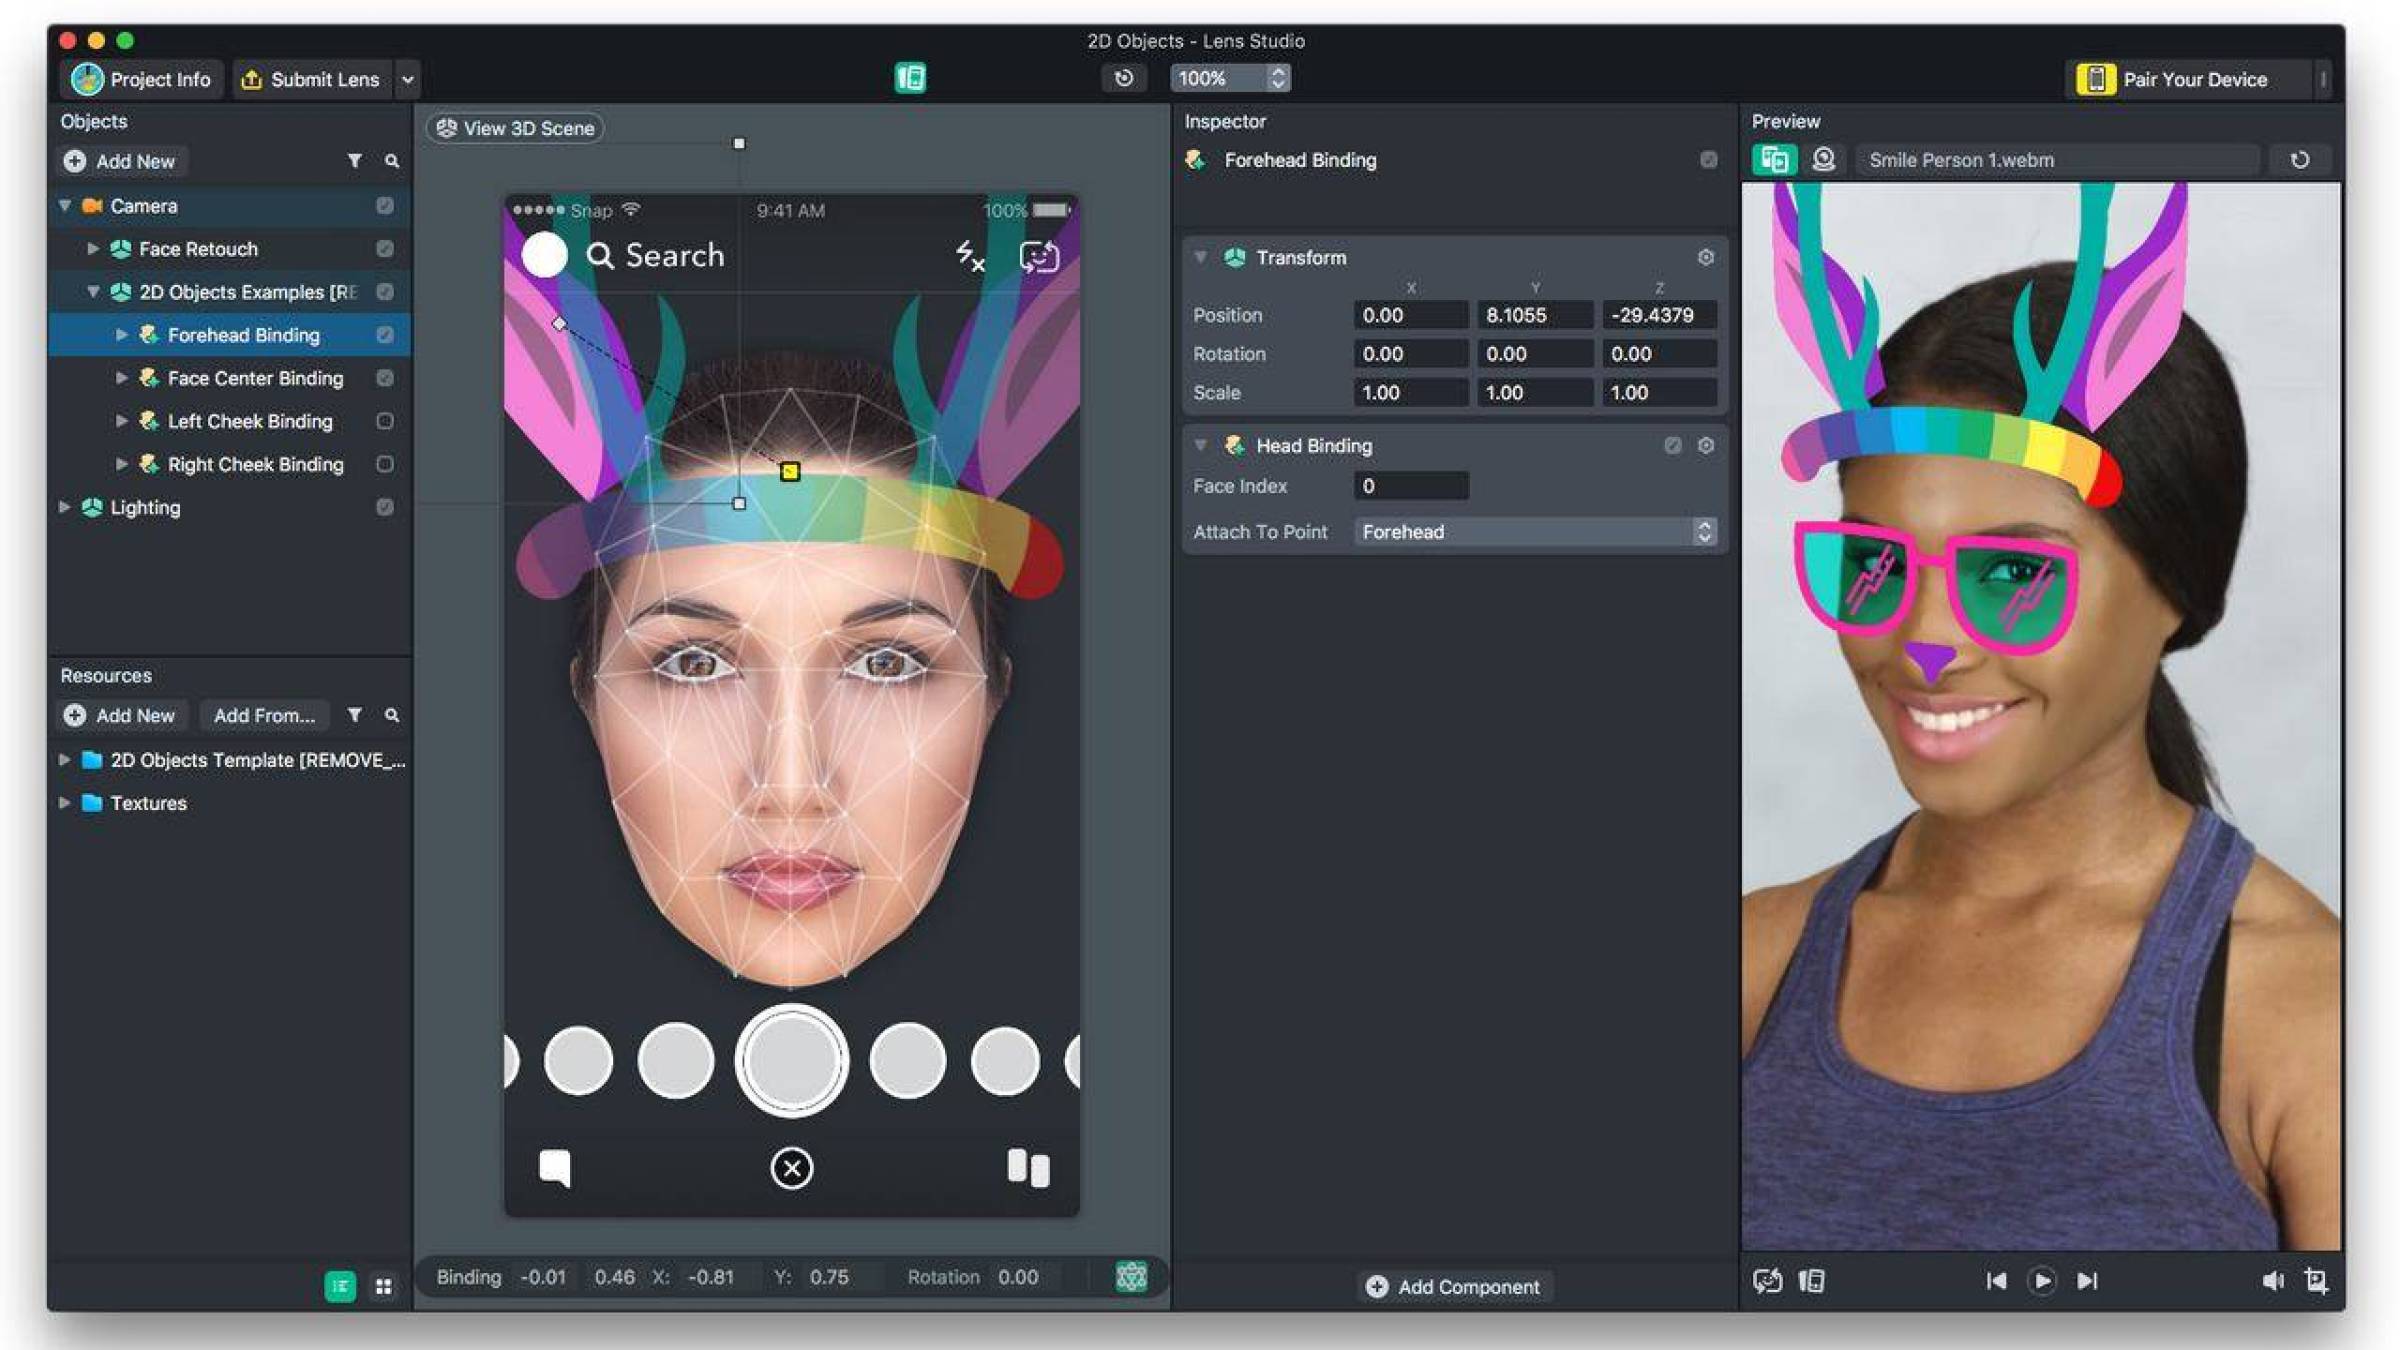This screenshot has width=2400, height=1350.
Task: Click the Add Component button
Action: 1454,1287
